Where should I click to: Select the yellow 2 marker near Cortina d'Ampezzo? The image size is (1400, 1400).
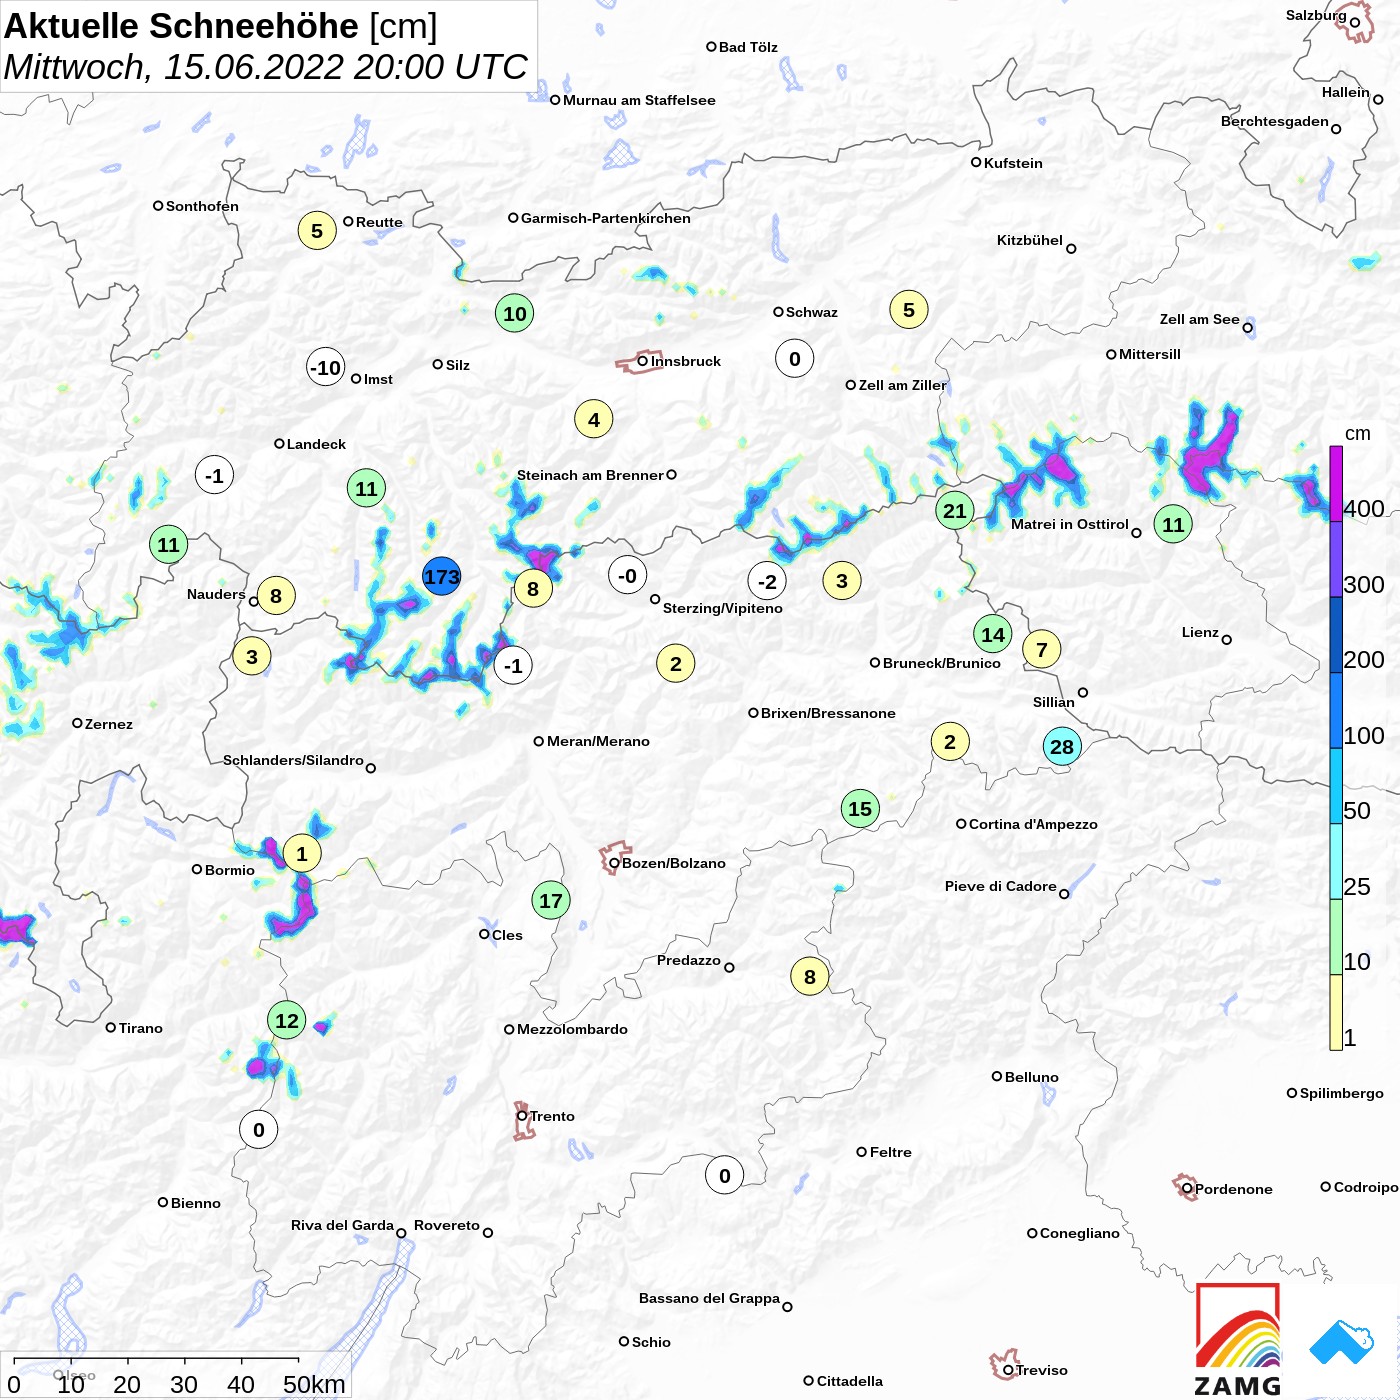950,742
